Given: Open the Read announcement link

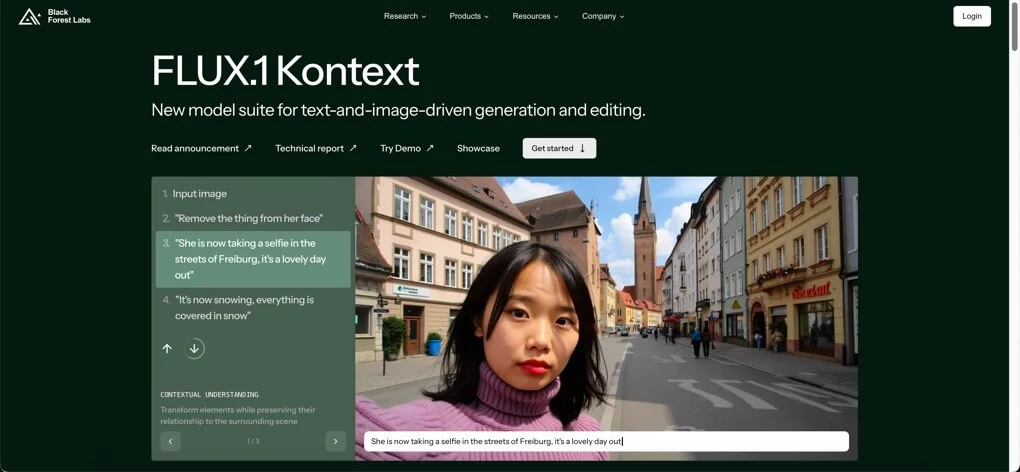Looking at the screenshot, I should (x=201, y=148).
